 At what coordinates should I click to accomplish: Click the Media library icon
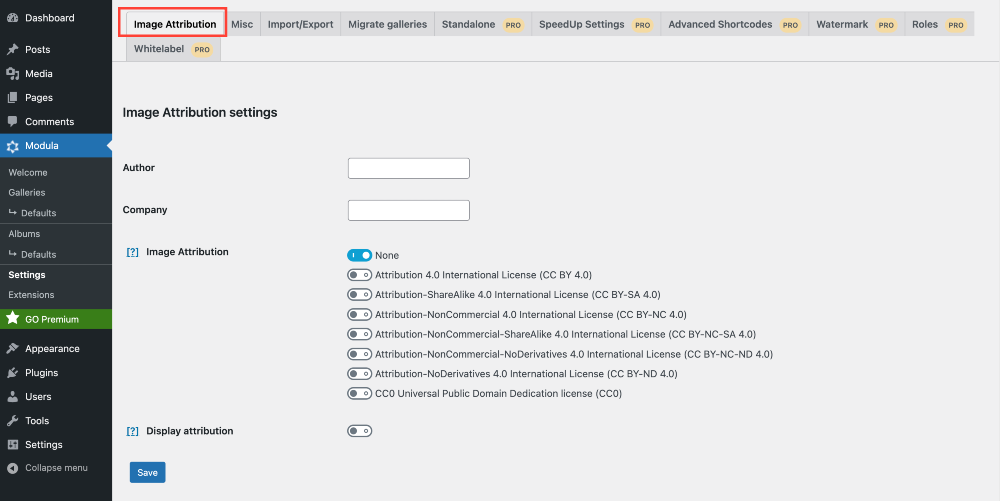coord(12,74)
